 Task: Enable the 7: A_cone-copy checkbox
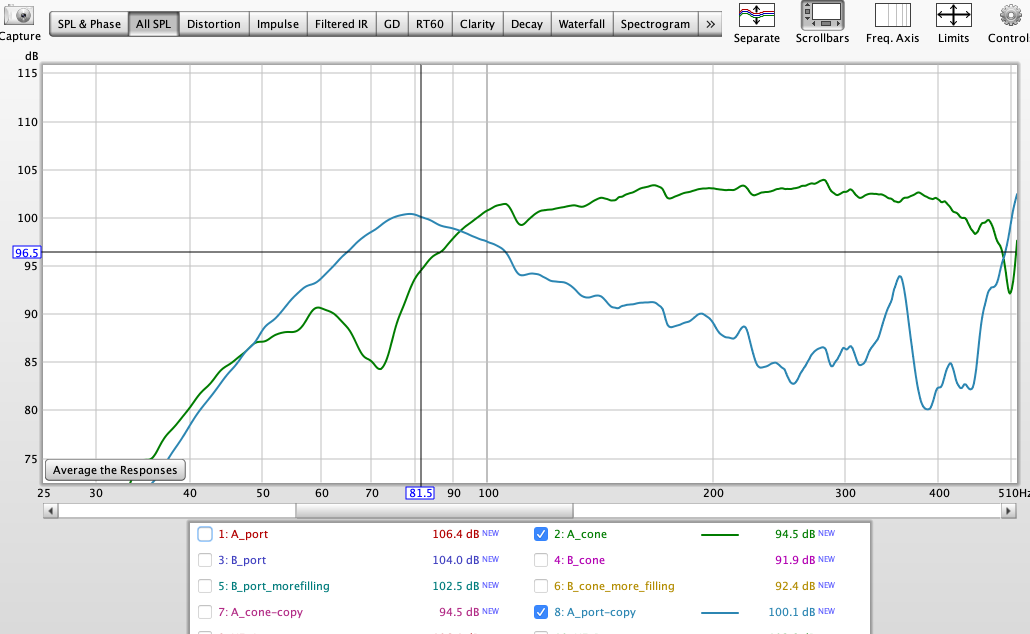tap(205, 612)
